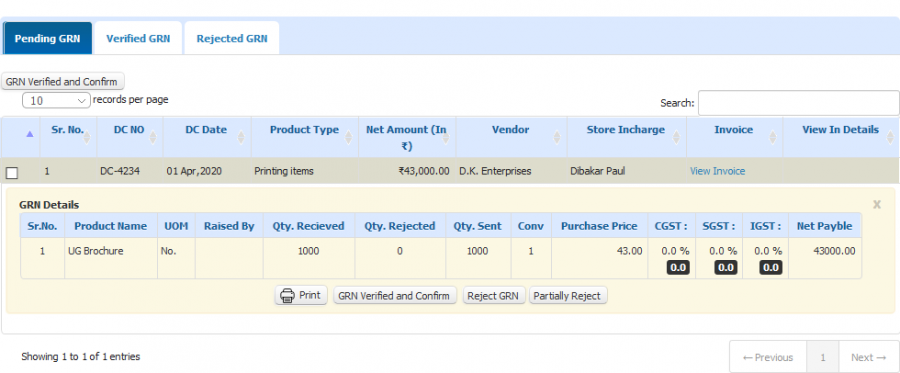The image size is (900, 373).
Task: Click the CGST 0.0 amount badge
Action: 678,267
